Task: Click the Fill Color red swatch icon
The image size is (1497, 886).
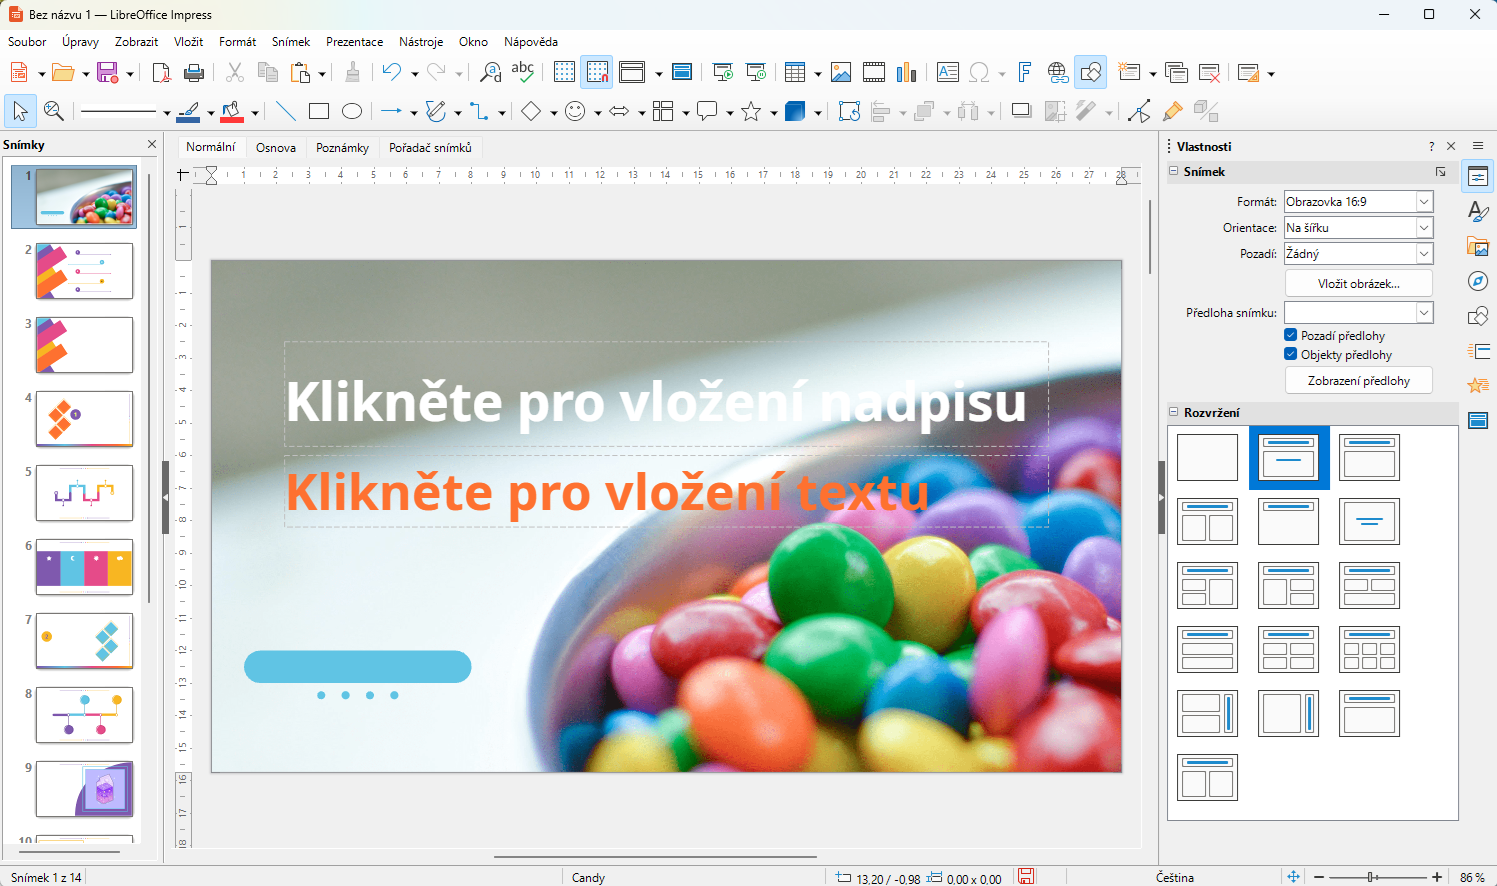Action: [x=232, y=111]
